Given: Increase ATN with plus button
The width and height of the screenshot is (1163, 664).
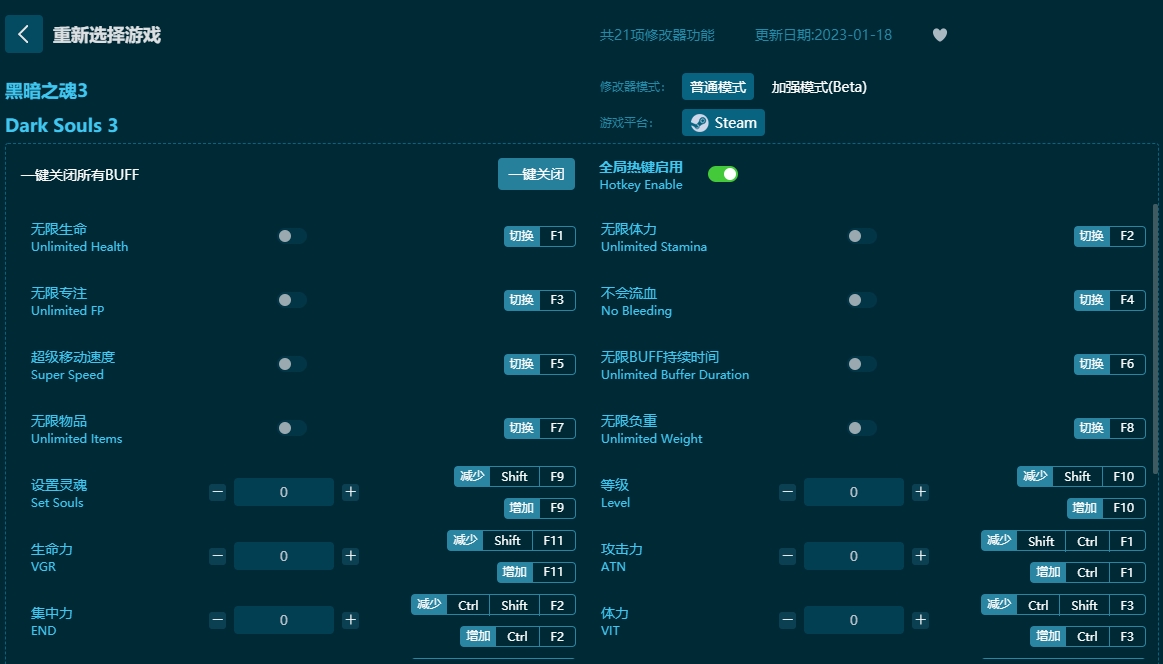Looking at the screenshot, I should coord(920,556).
